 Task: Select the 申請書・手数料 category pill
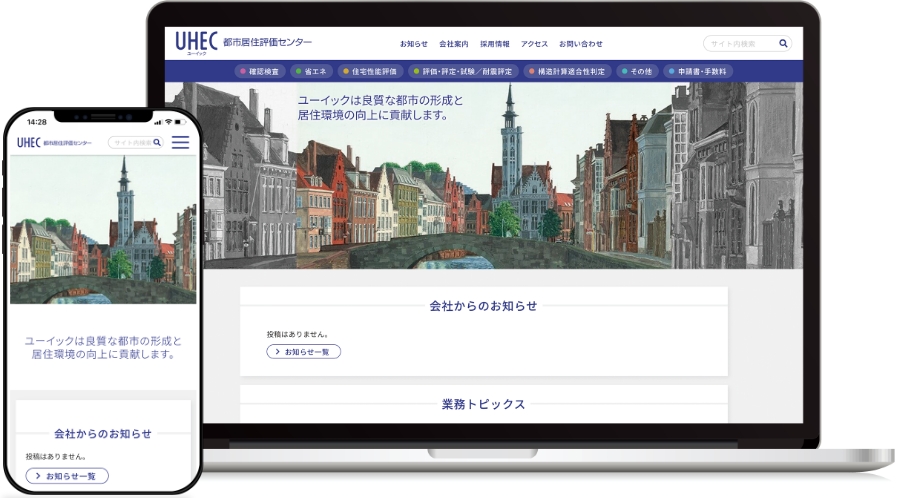pyautogui.click(x=698, y=72)
